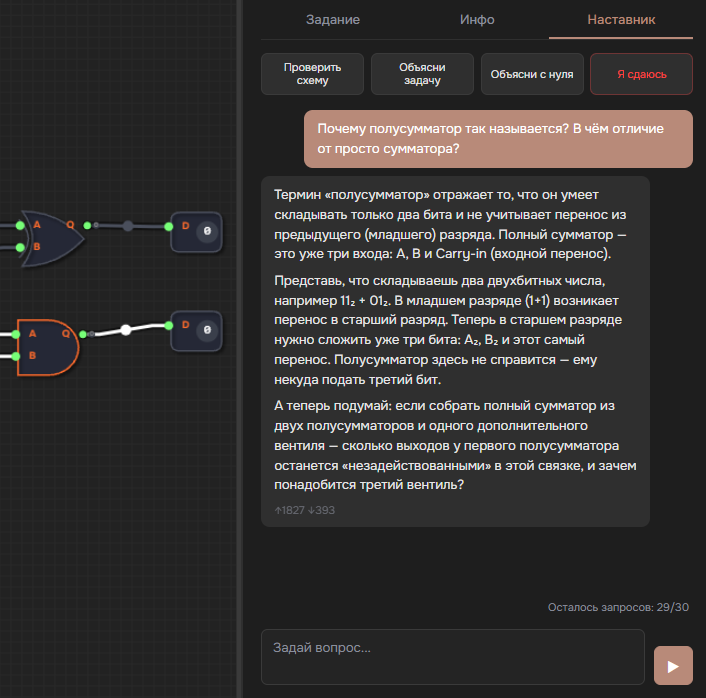Click the Проверить схему button
706x698 pixels.
(x=312, y=74)
